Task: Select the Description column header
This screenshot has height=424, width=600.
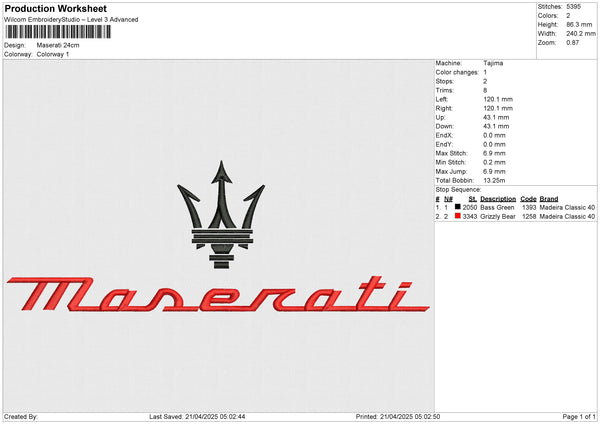Action: (x=497, y=198)
